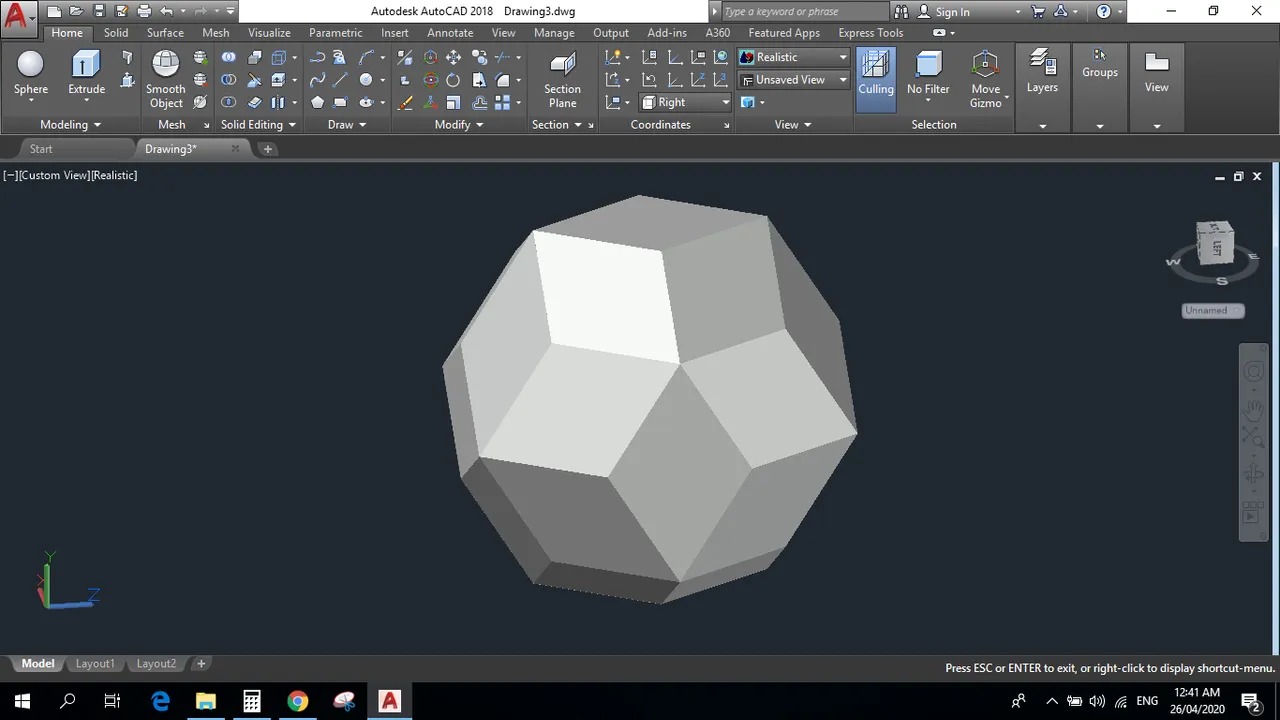Switch to the Layout2 tab
This screenshot has width=1280, height=720.
(x=156, y=664)
